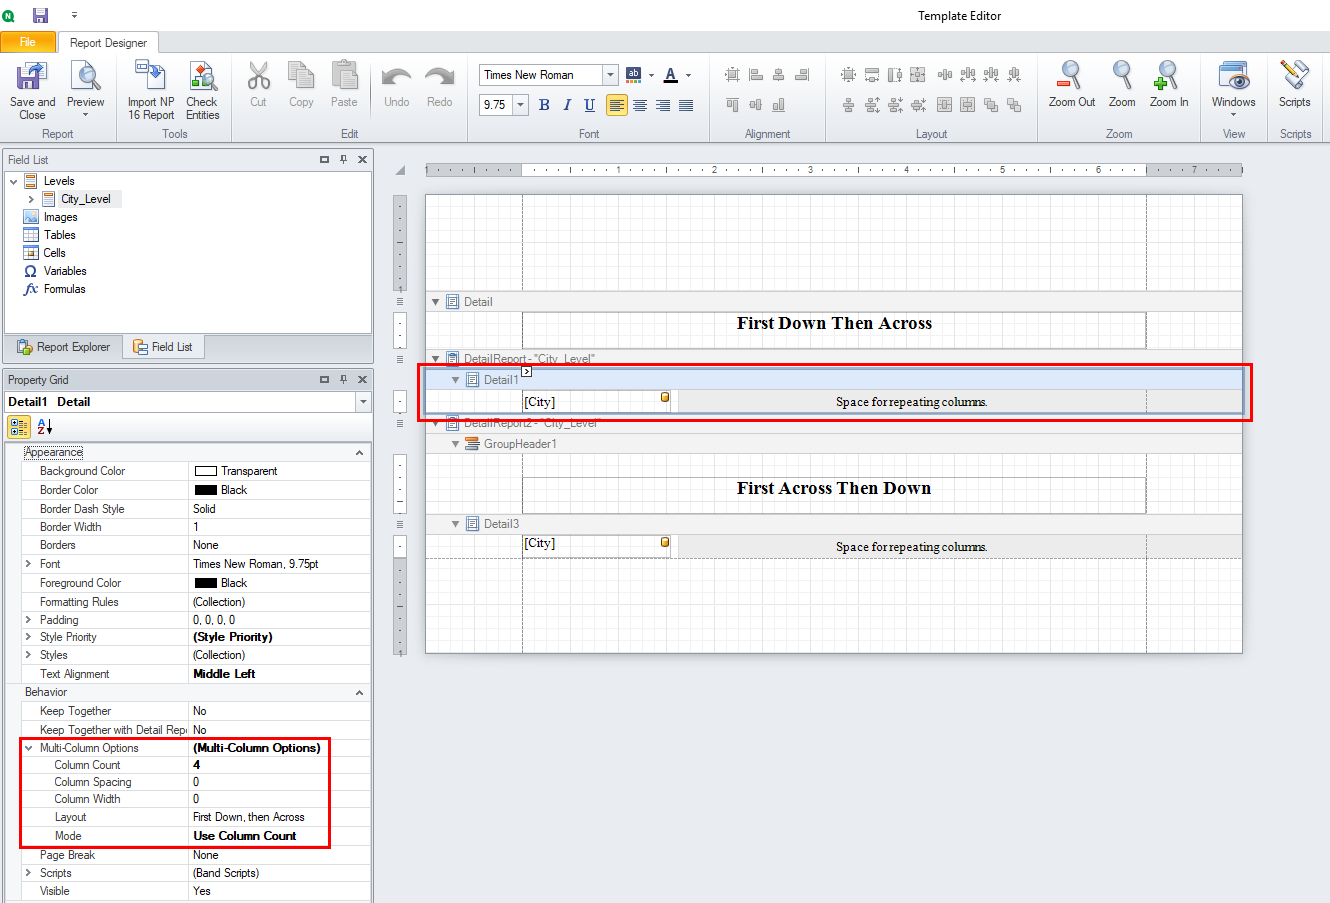Collapse the Multi-Column Options property group
This screenshot has height=903, width=1330.
click(29, 748)
